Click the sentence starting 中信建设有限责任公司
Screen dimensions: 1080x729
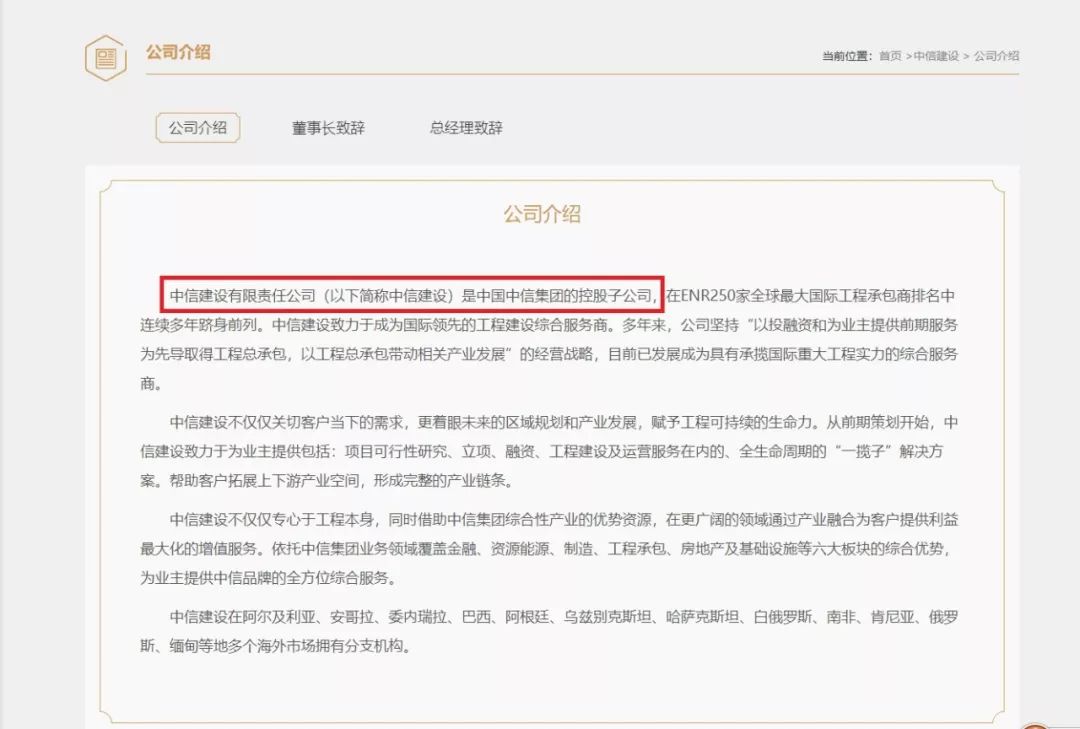[x=412, y=296]
